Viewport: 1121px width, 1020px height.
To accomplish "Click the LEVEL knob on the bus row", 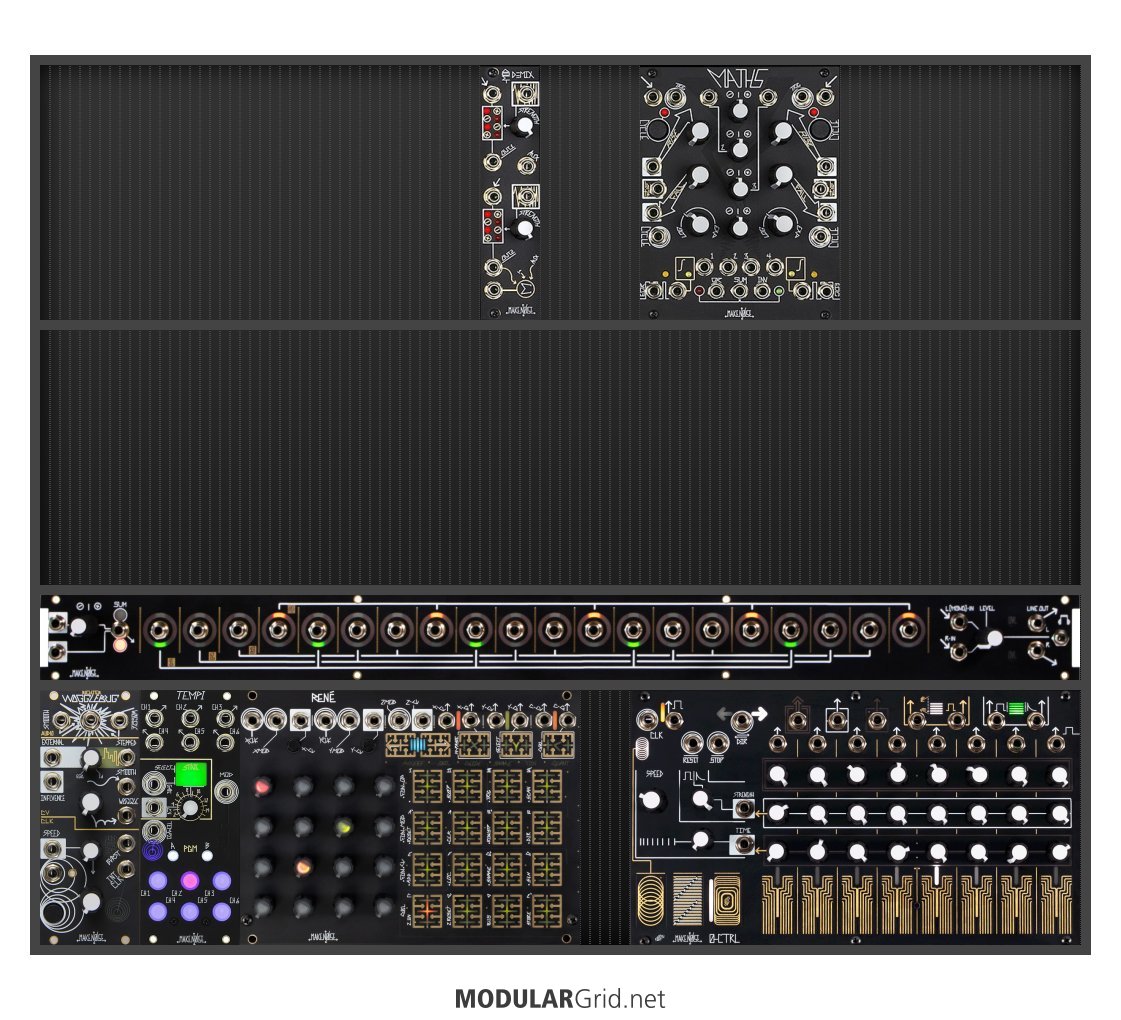I will point(994,638).
